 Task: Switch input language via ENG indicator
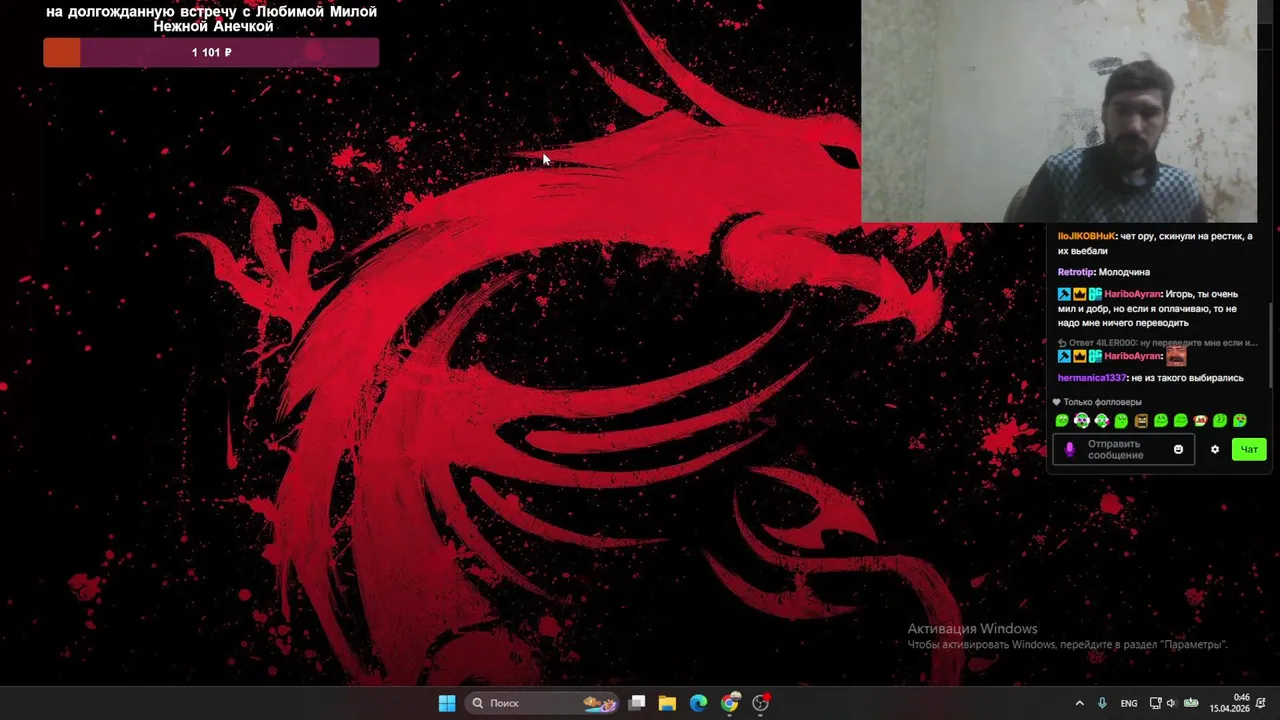(x=1129, y=704)
